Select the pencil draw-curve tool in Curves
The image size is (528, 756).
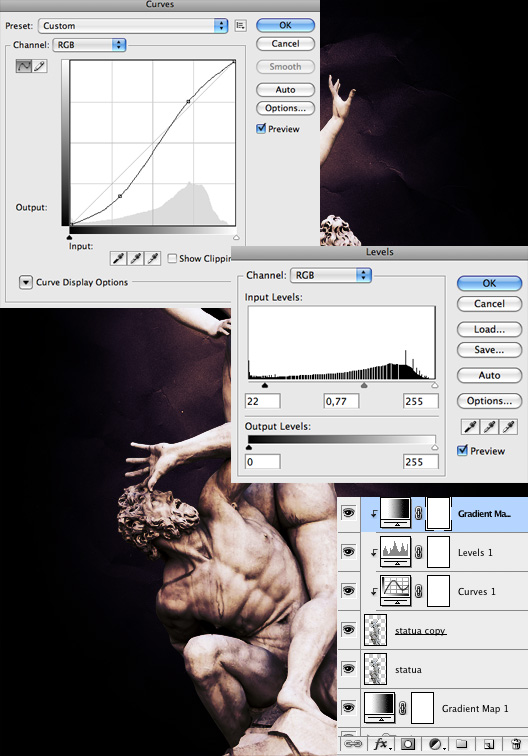(40, 66)
